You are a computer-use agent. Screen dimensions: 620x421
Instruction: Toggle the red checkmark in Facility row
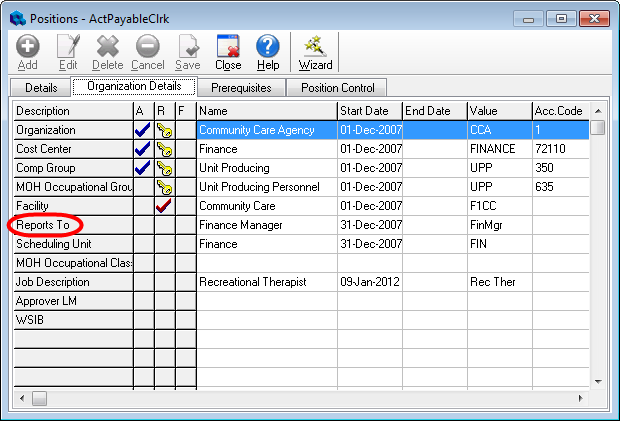164,206
